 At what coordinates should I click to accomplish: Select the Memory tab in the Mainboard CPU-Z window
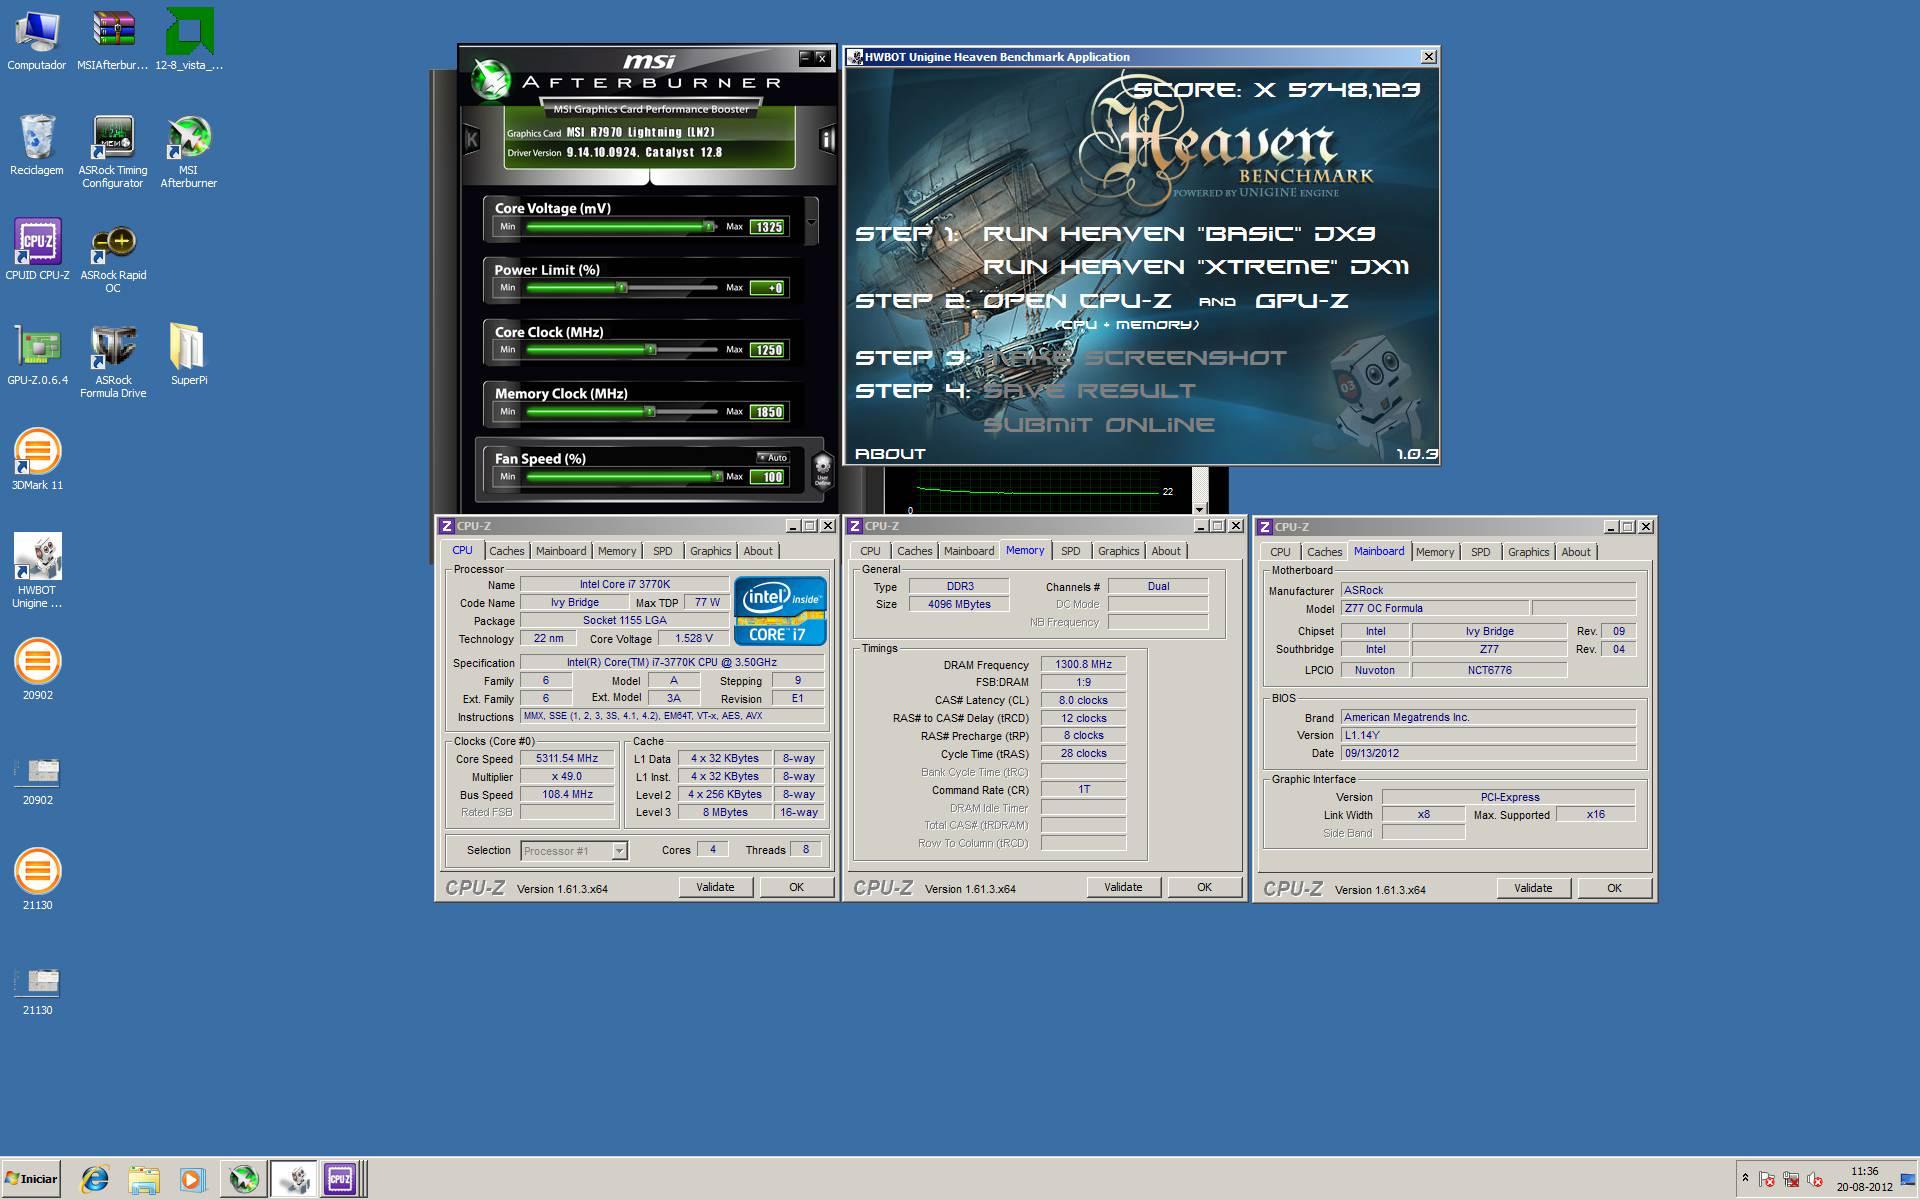1435,552
